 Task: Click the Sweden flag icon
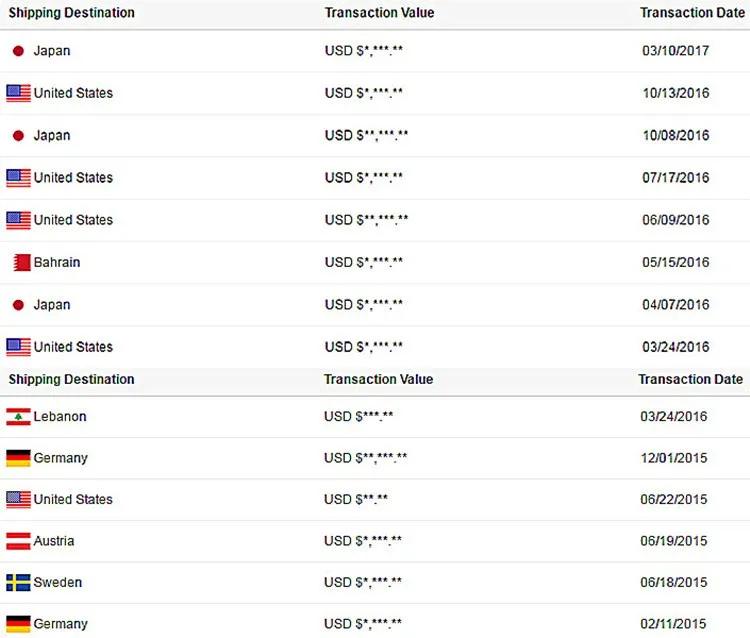[x=18, y=582]
